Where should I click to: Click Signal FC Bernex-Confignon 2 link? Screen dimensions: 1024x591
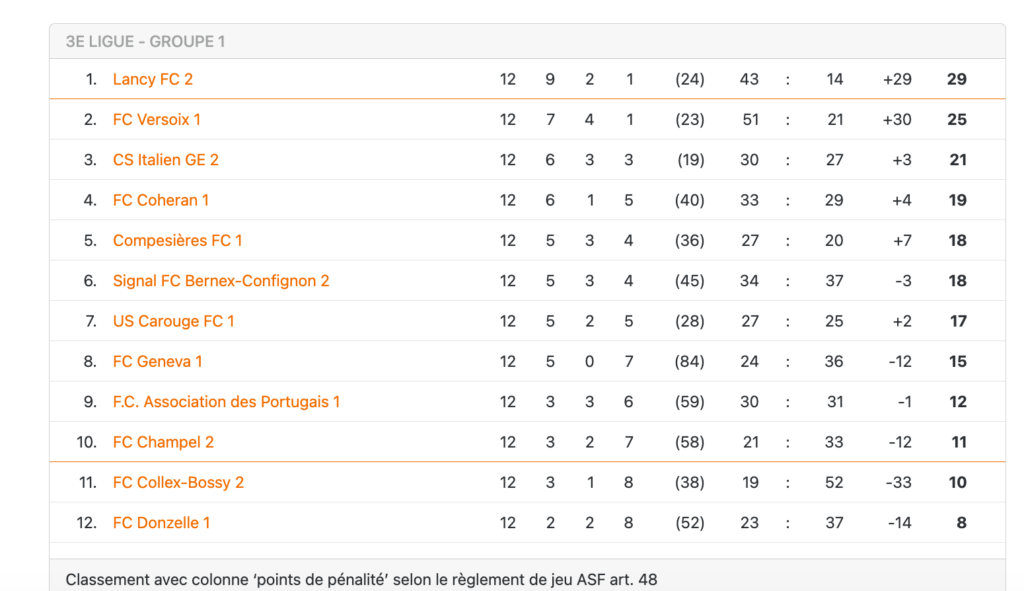[x=220, y=281]
